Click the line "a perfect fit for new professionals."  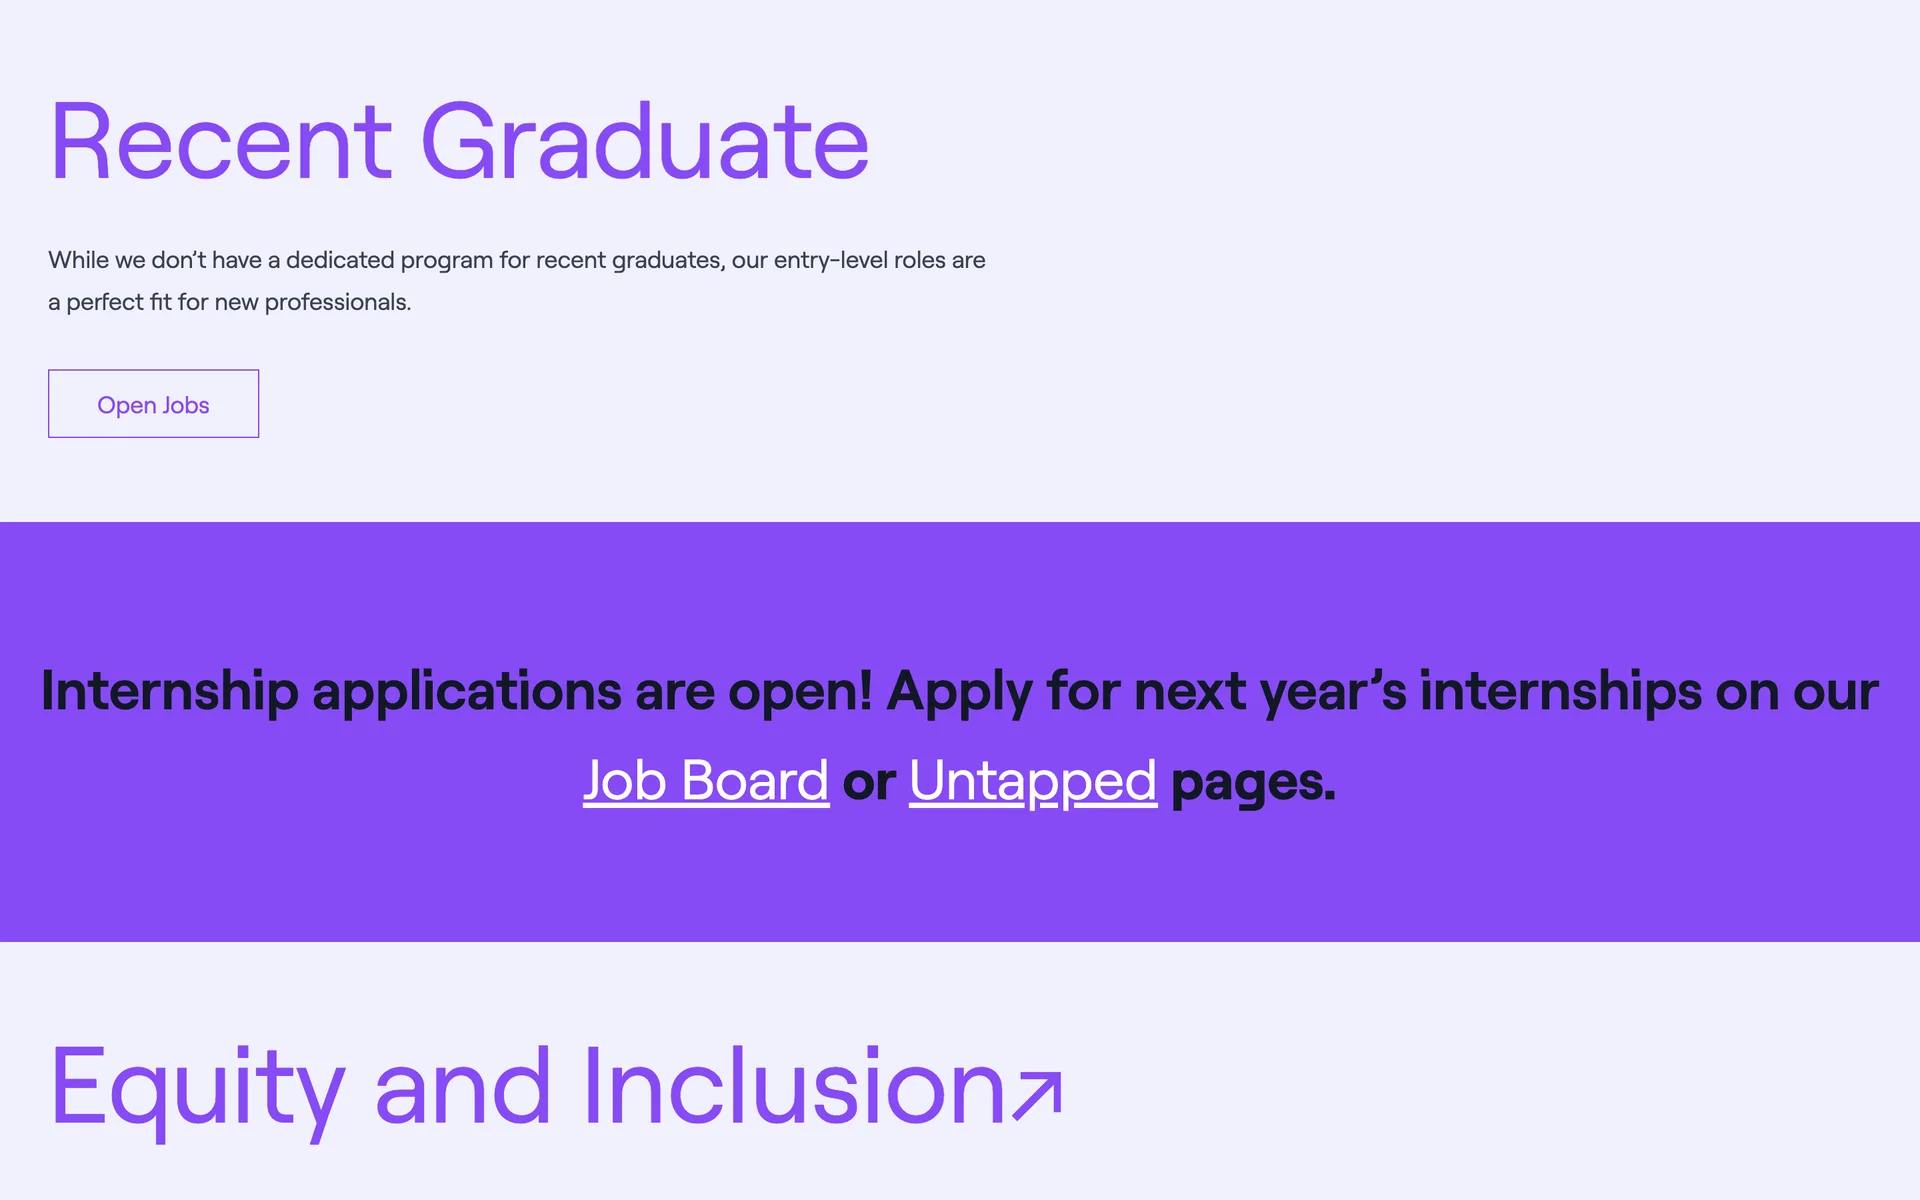click(230, 302)
